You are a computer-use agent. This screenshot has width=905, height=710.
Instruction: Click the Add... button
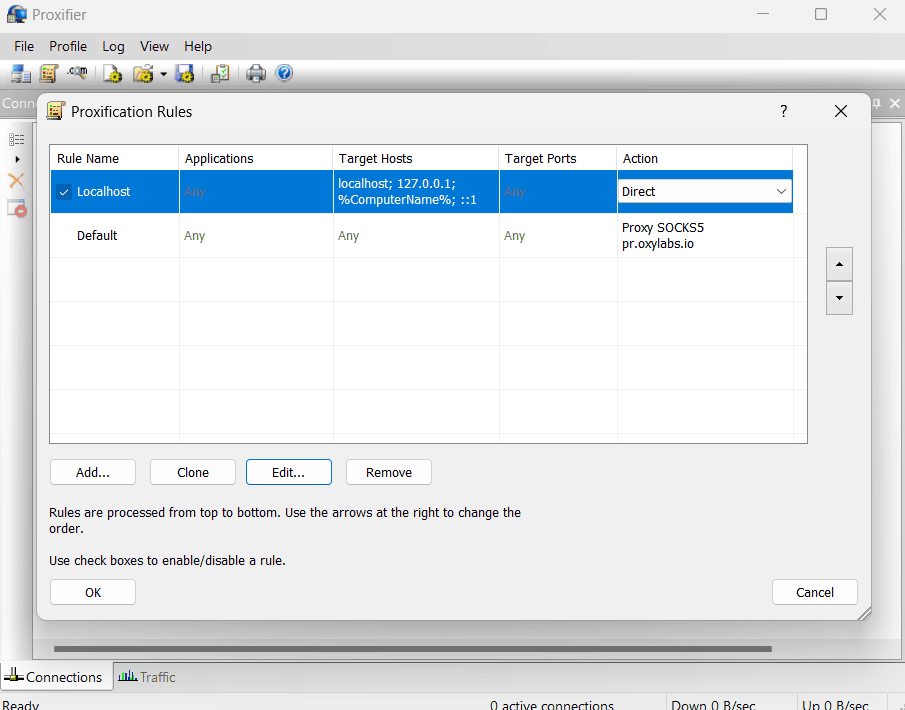click(93, 472)
